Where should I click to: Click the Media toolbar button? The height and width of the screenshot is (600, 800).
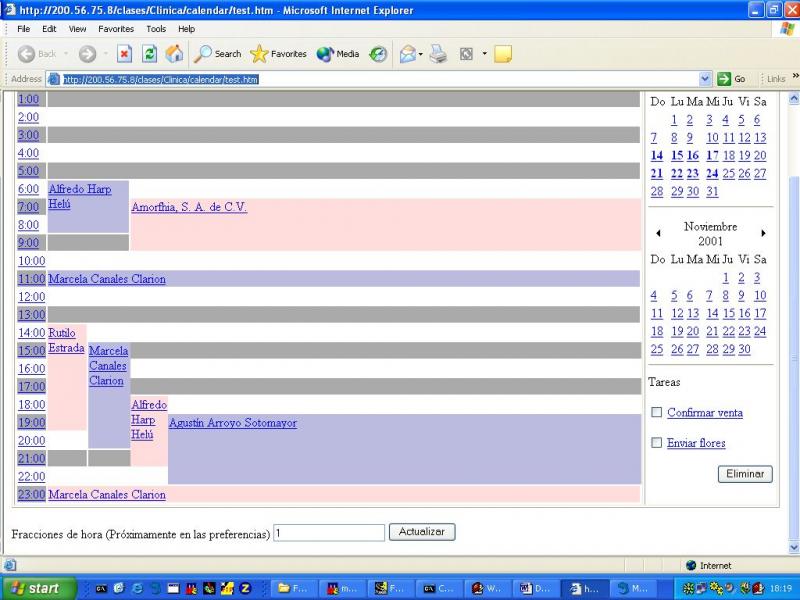pyautogui.click(x=338, y=54)
